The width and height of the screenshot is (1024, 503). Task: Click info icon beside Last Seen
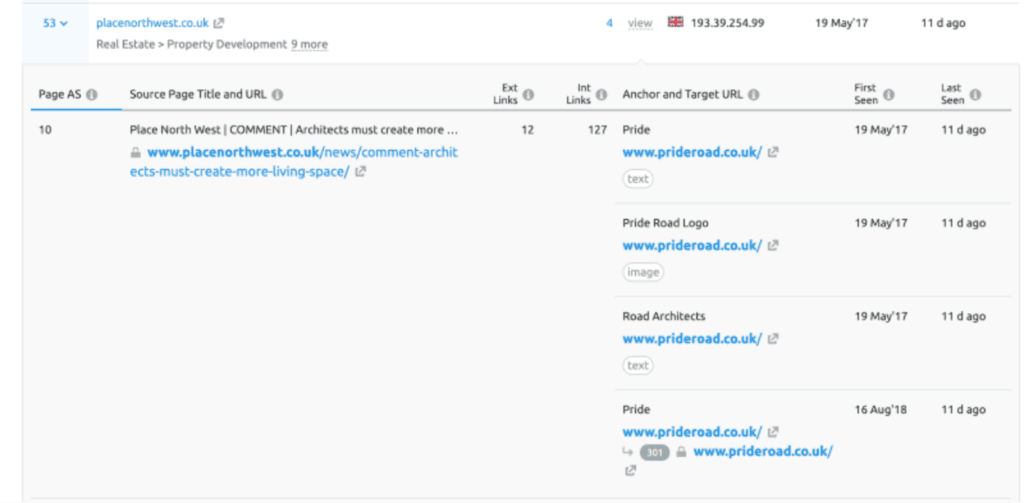click(975, 95)
